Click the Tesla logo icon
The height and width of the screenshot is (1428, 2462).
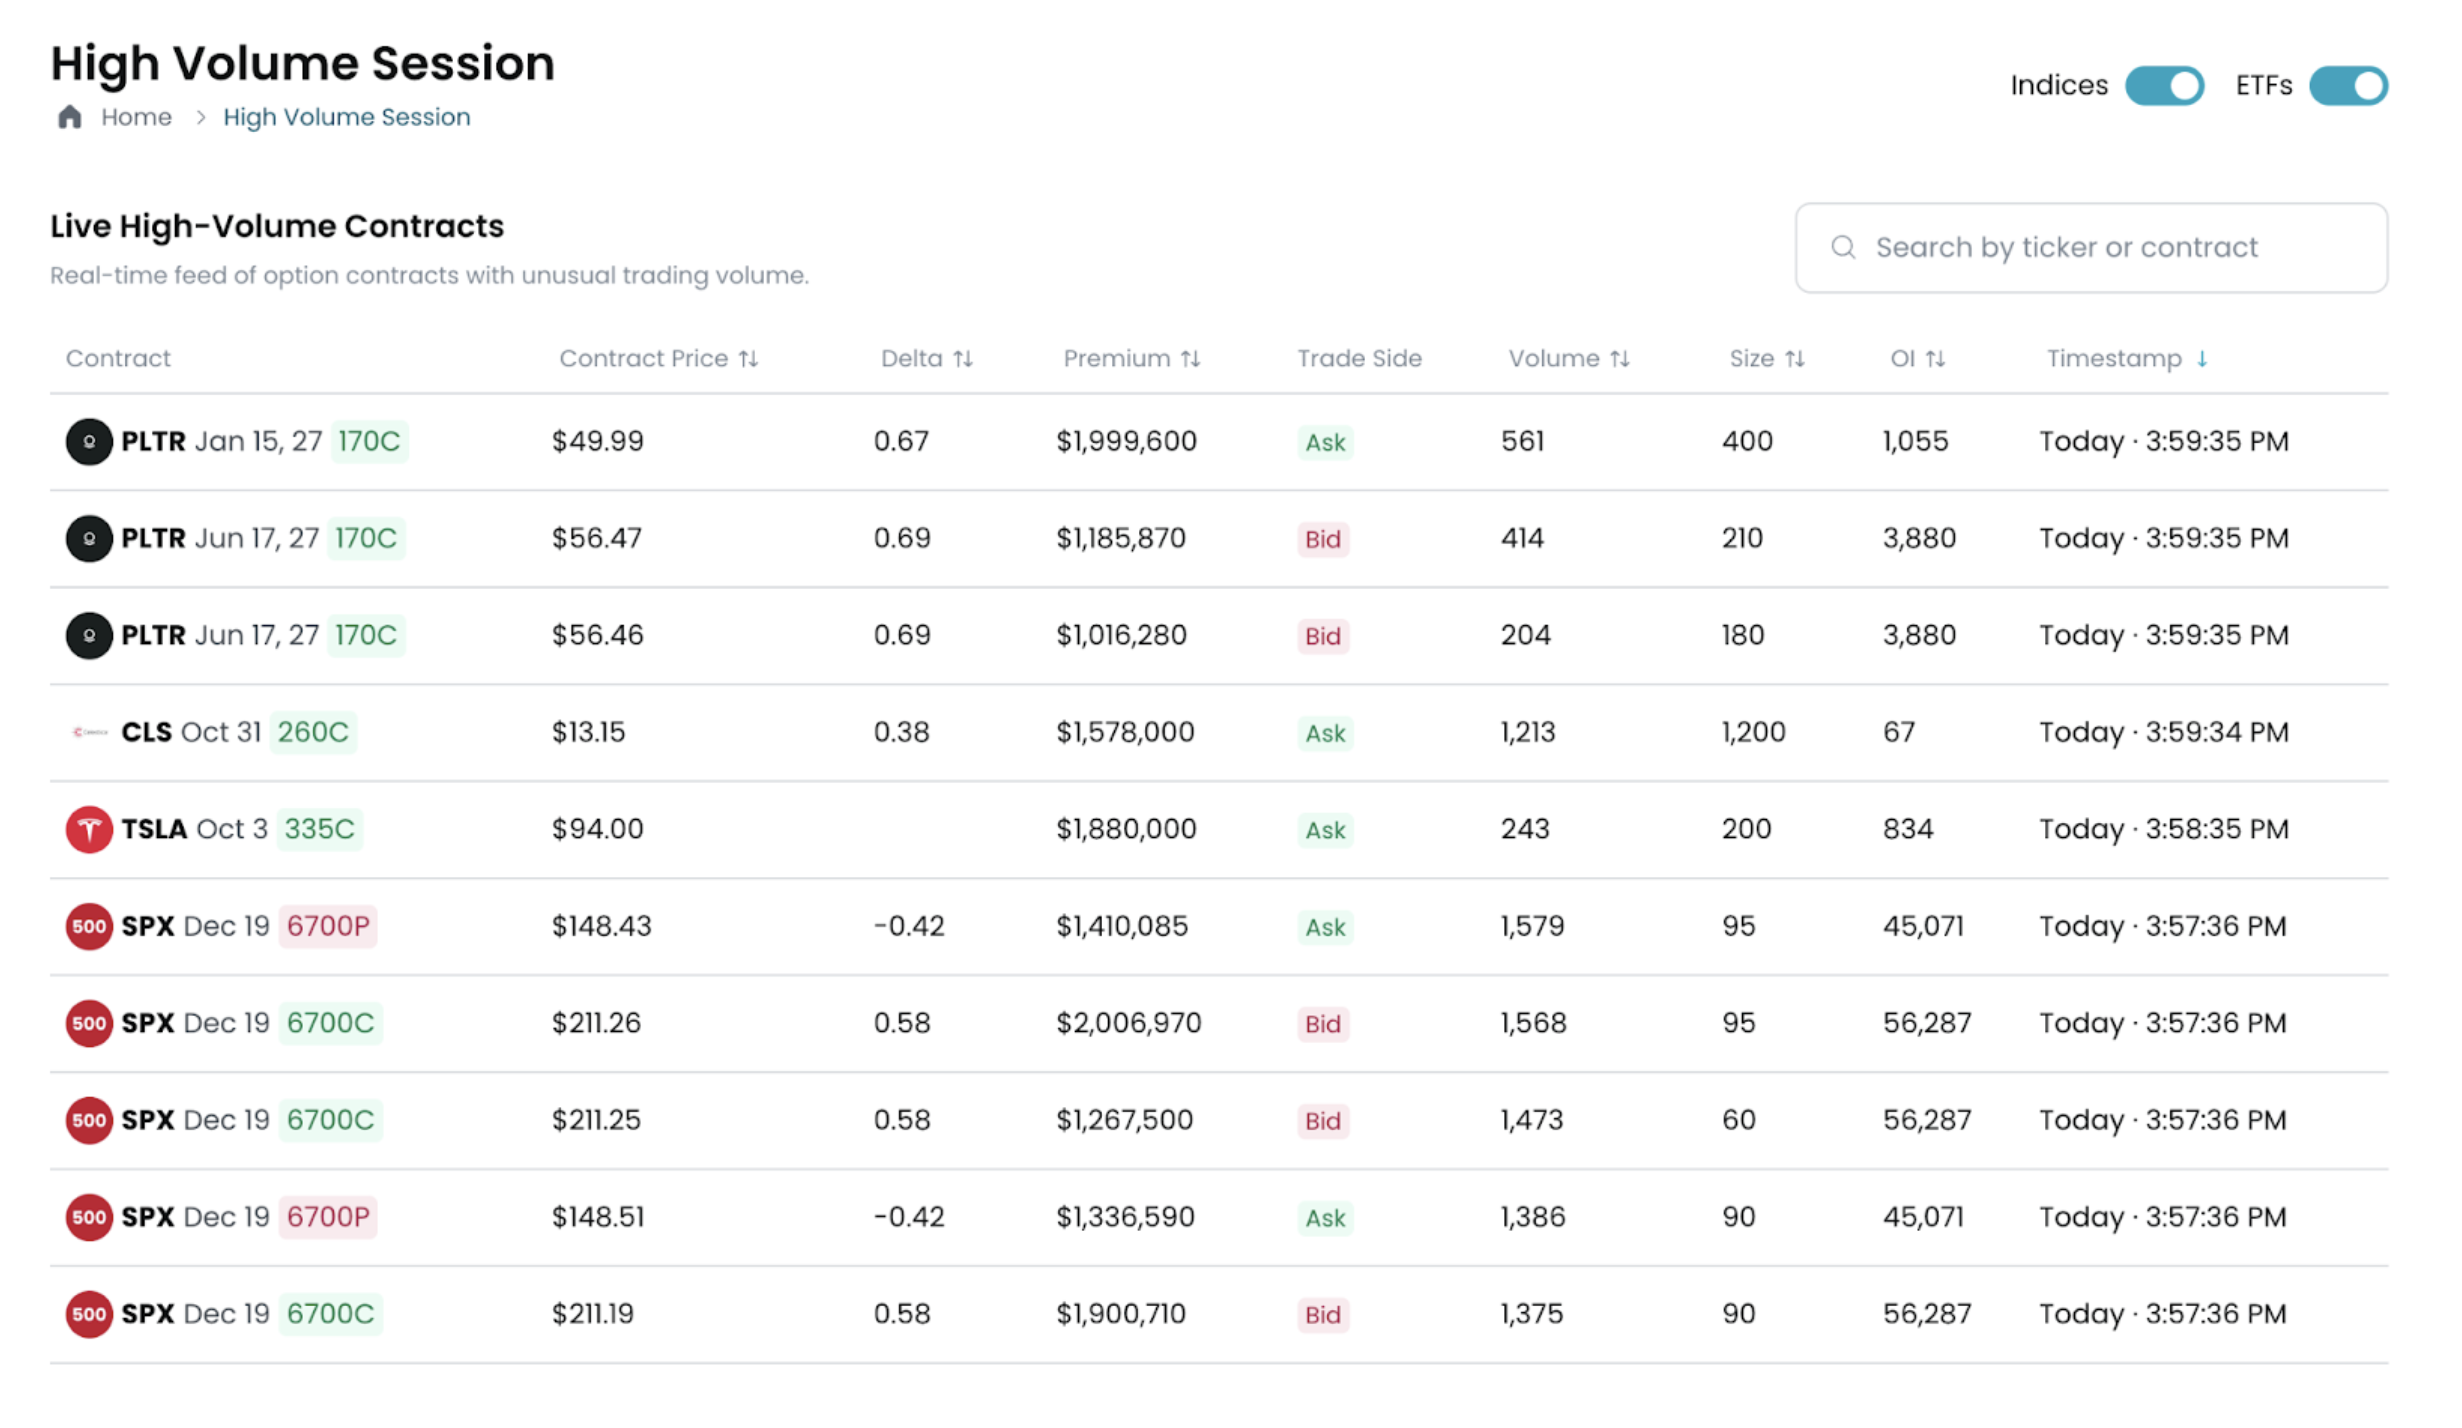pyautogui.click(x=88, y=829)
